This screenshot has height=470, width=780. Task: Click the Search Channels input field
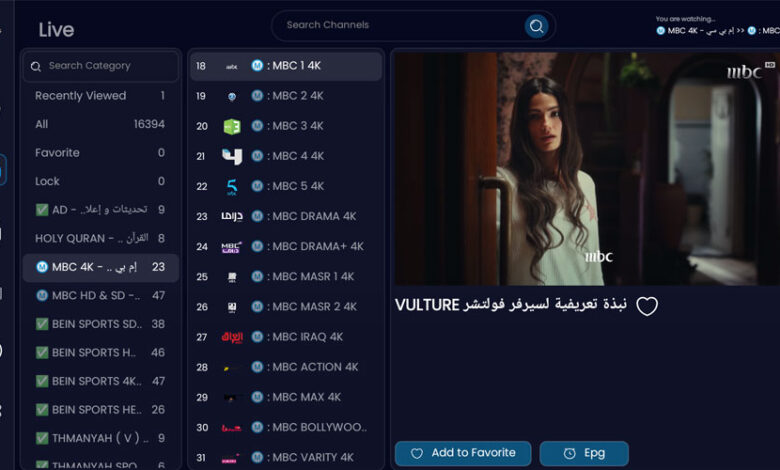click(x=400, y=26)
